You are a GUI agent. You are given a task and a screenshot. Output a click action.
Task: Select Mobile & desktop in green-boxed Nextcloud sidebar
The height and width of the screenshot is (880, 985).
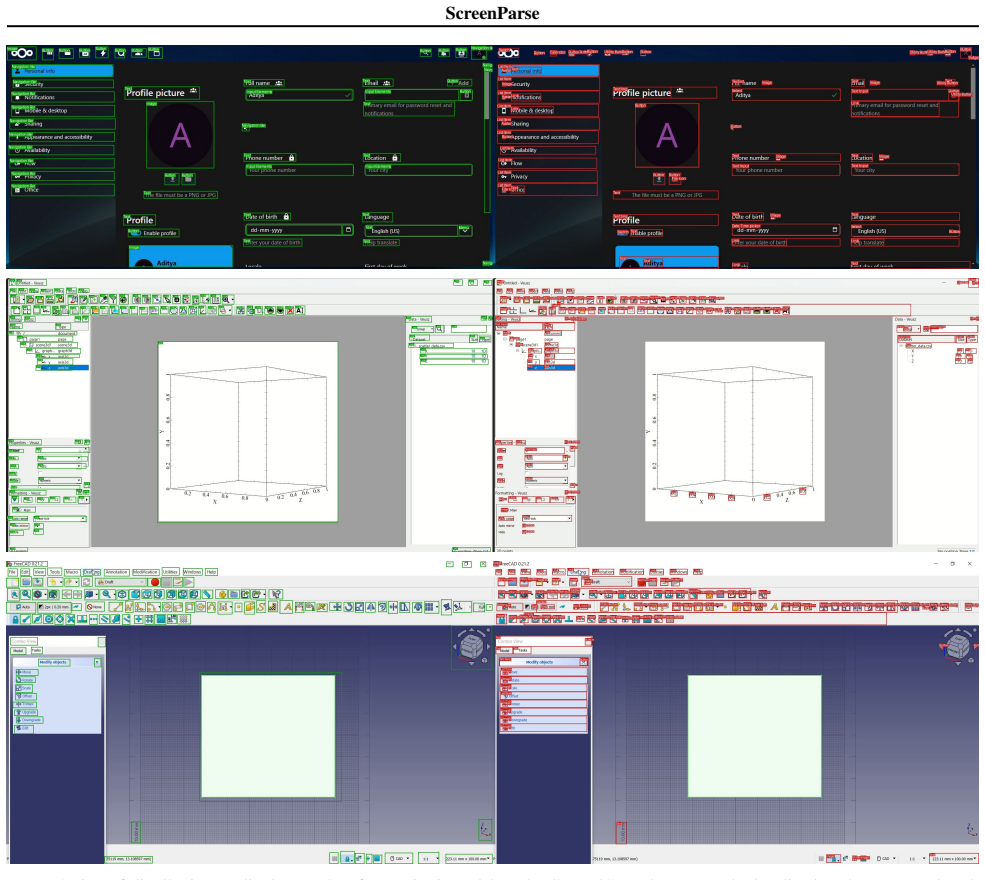point(62,111)
